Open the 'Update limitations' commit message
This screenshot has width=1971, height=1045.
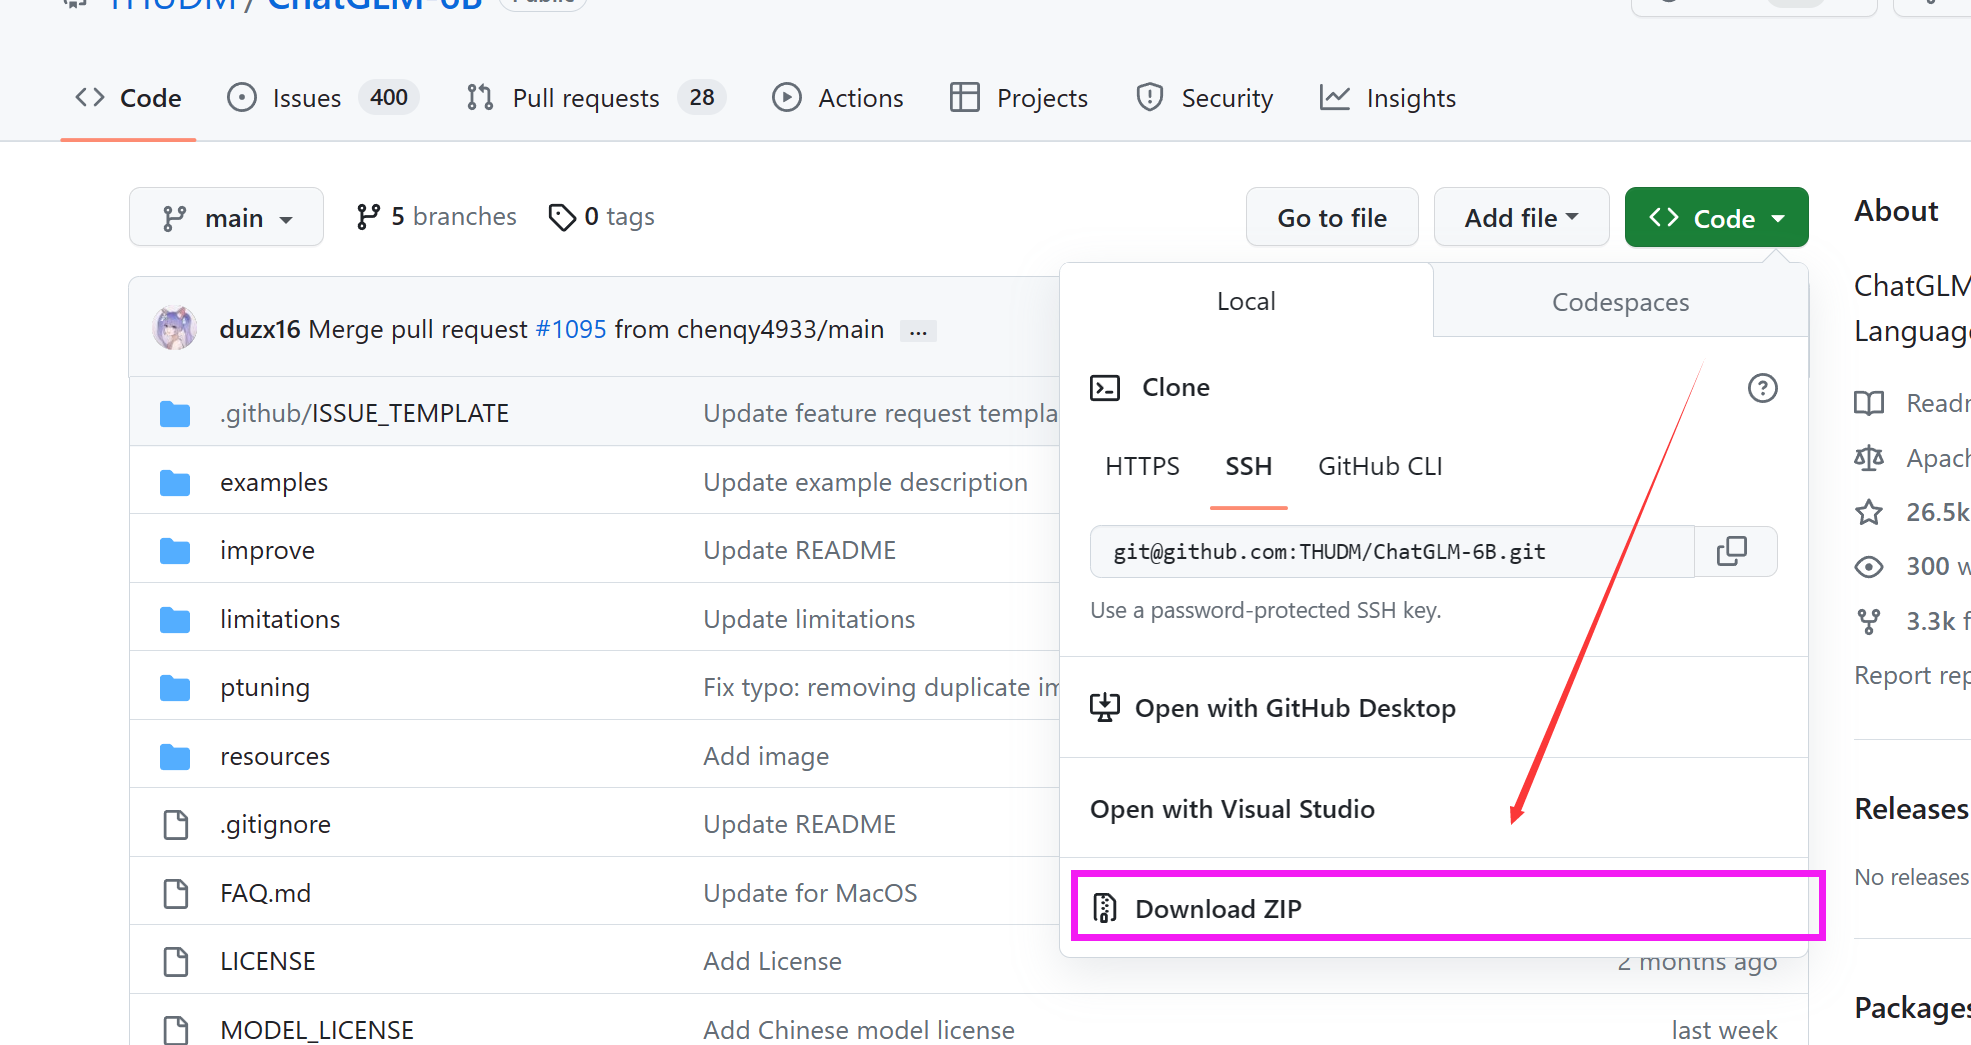pos(809,619)
